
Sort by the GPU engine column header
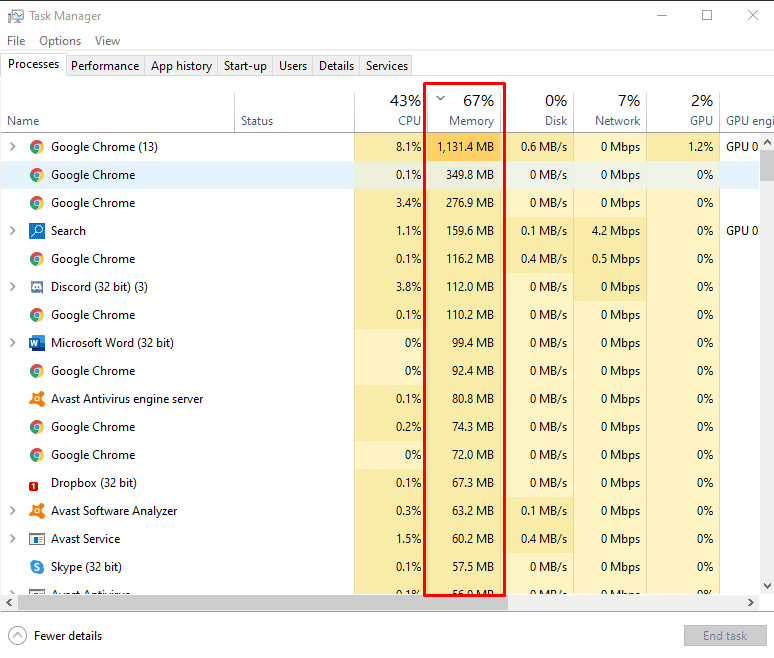click(x=747, y=112)
